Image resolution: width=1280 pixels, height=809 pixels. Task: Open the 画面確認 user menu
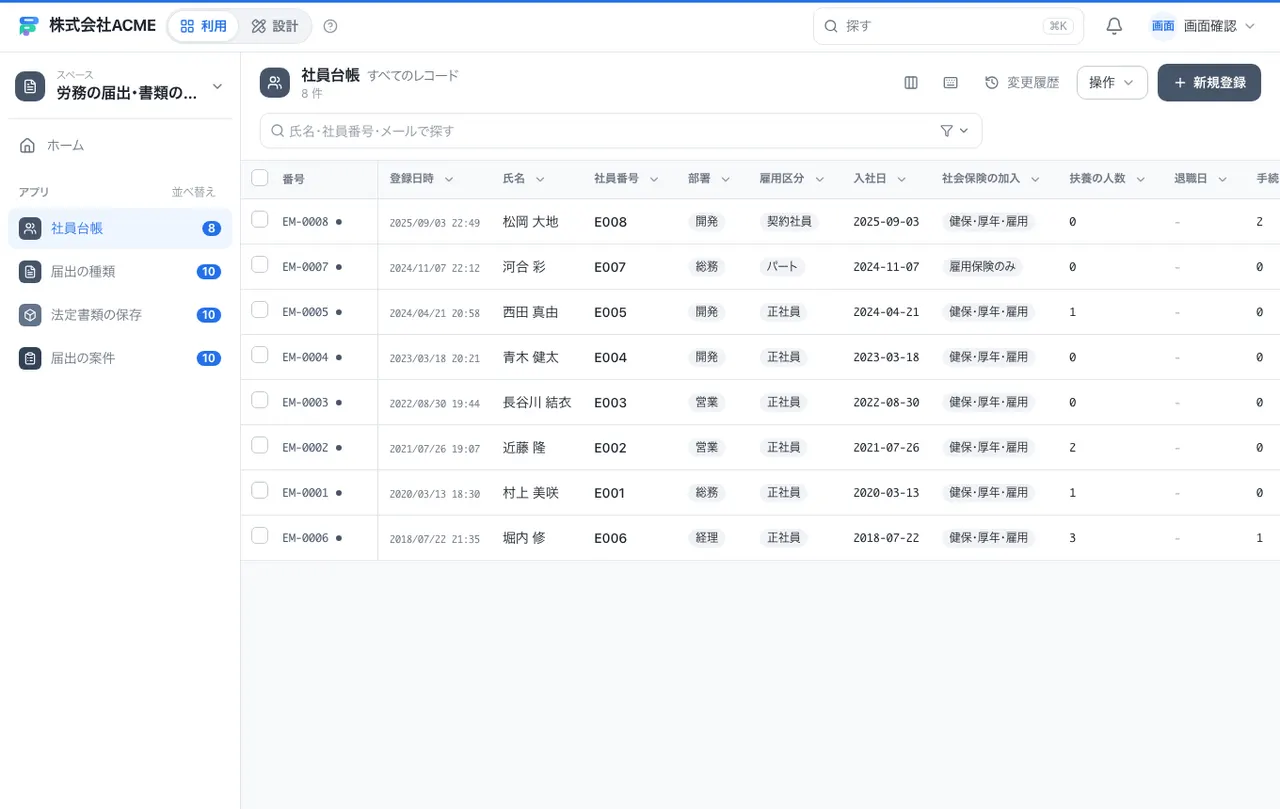point(1203,26)
